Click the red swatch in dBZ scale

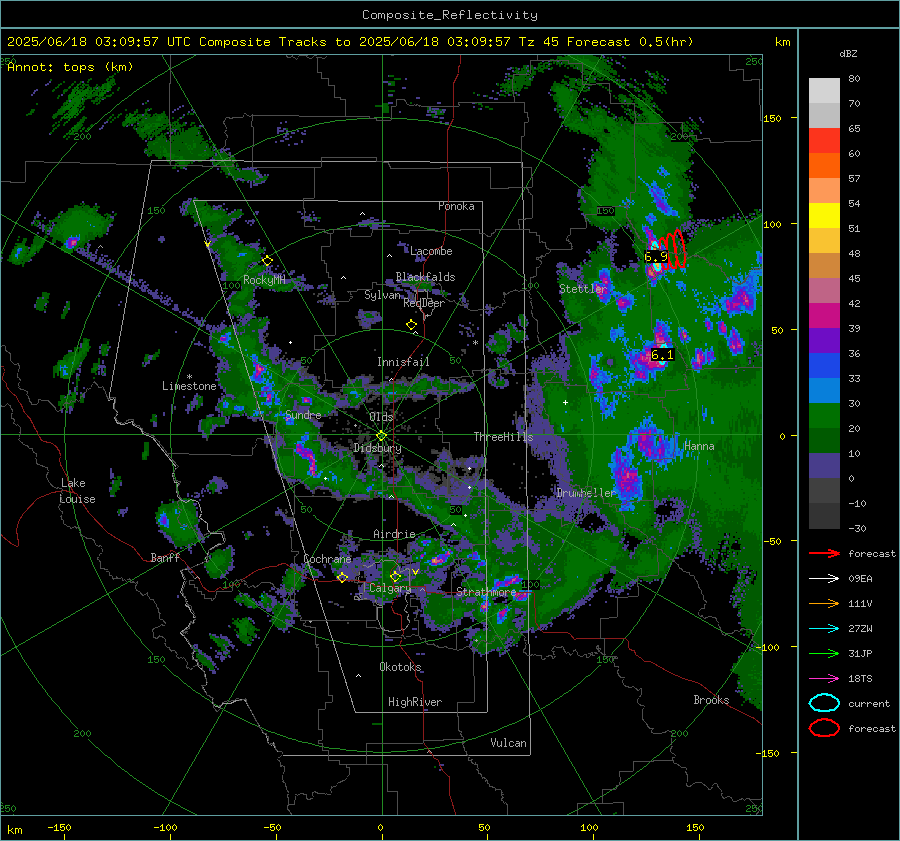click(824, 141)
